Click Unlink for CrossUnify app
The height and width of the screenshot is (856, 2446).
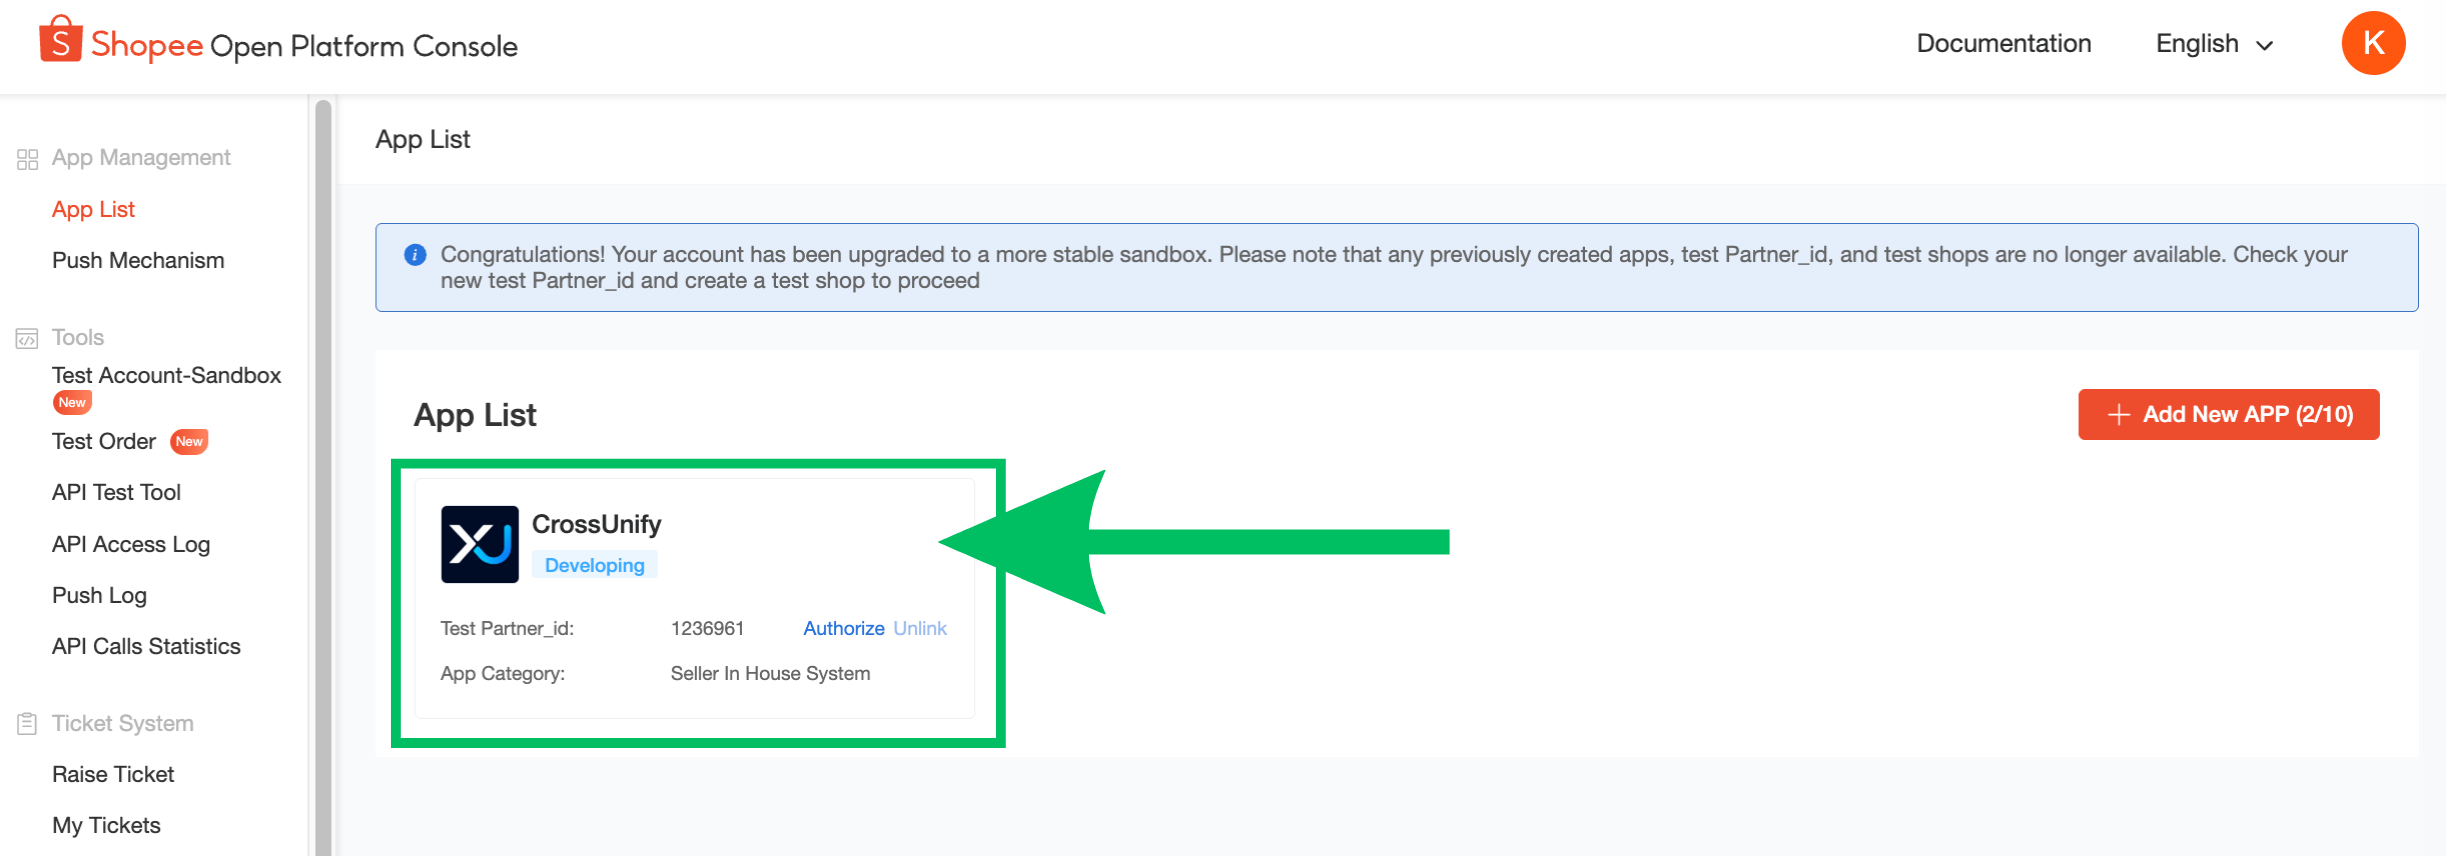[x=920, y=628]
